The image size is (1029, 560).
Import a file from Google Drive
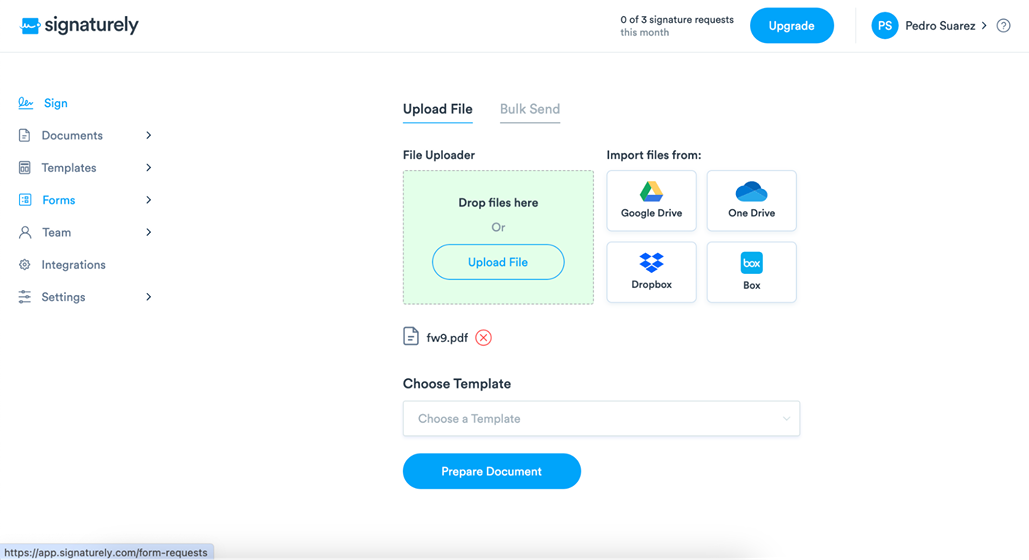point(651,200)
